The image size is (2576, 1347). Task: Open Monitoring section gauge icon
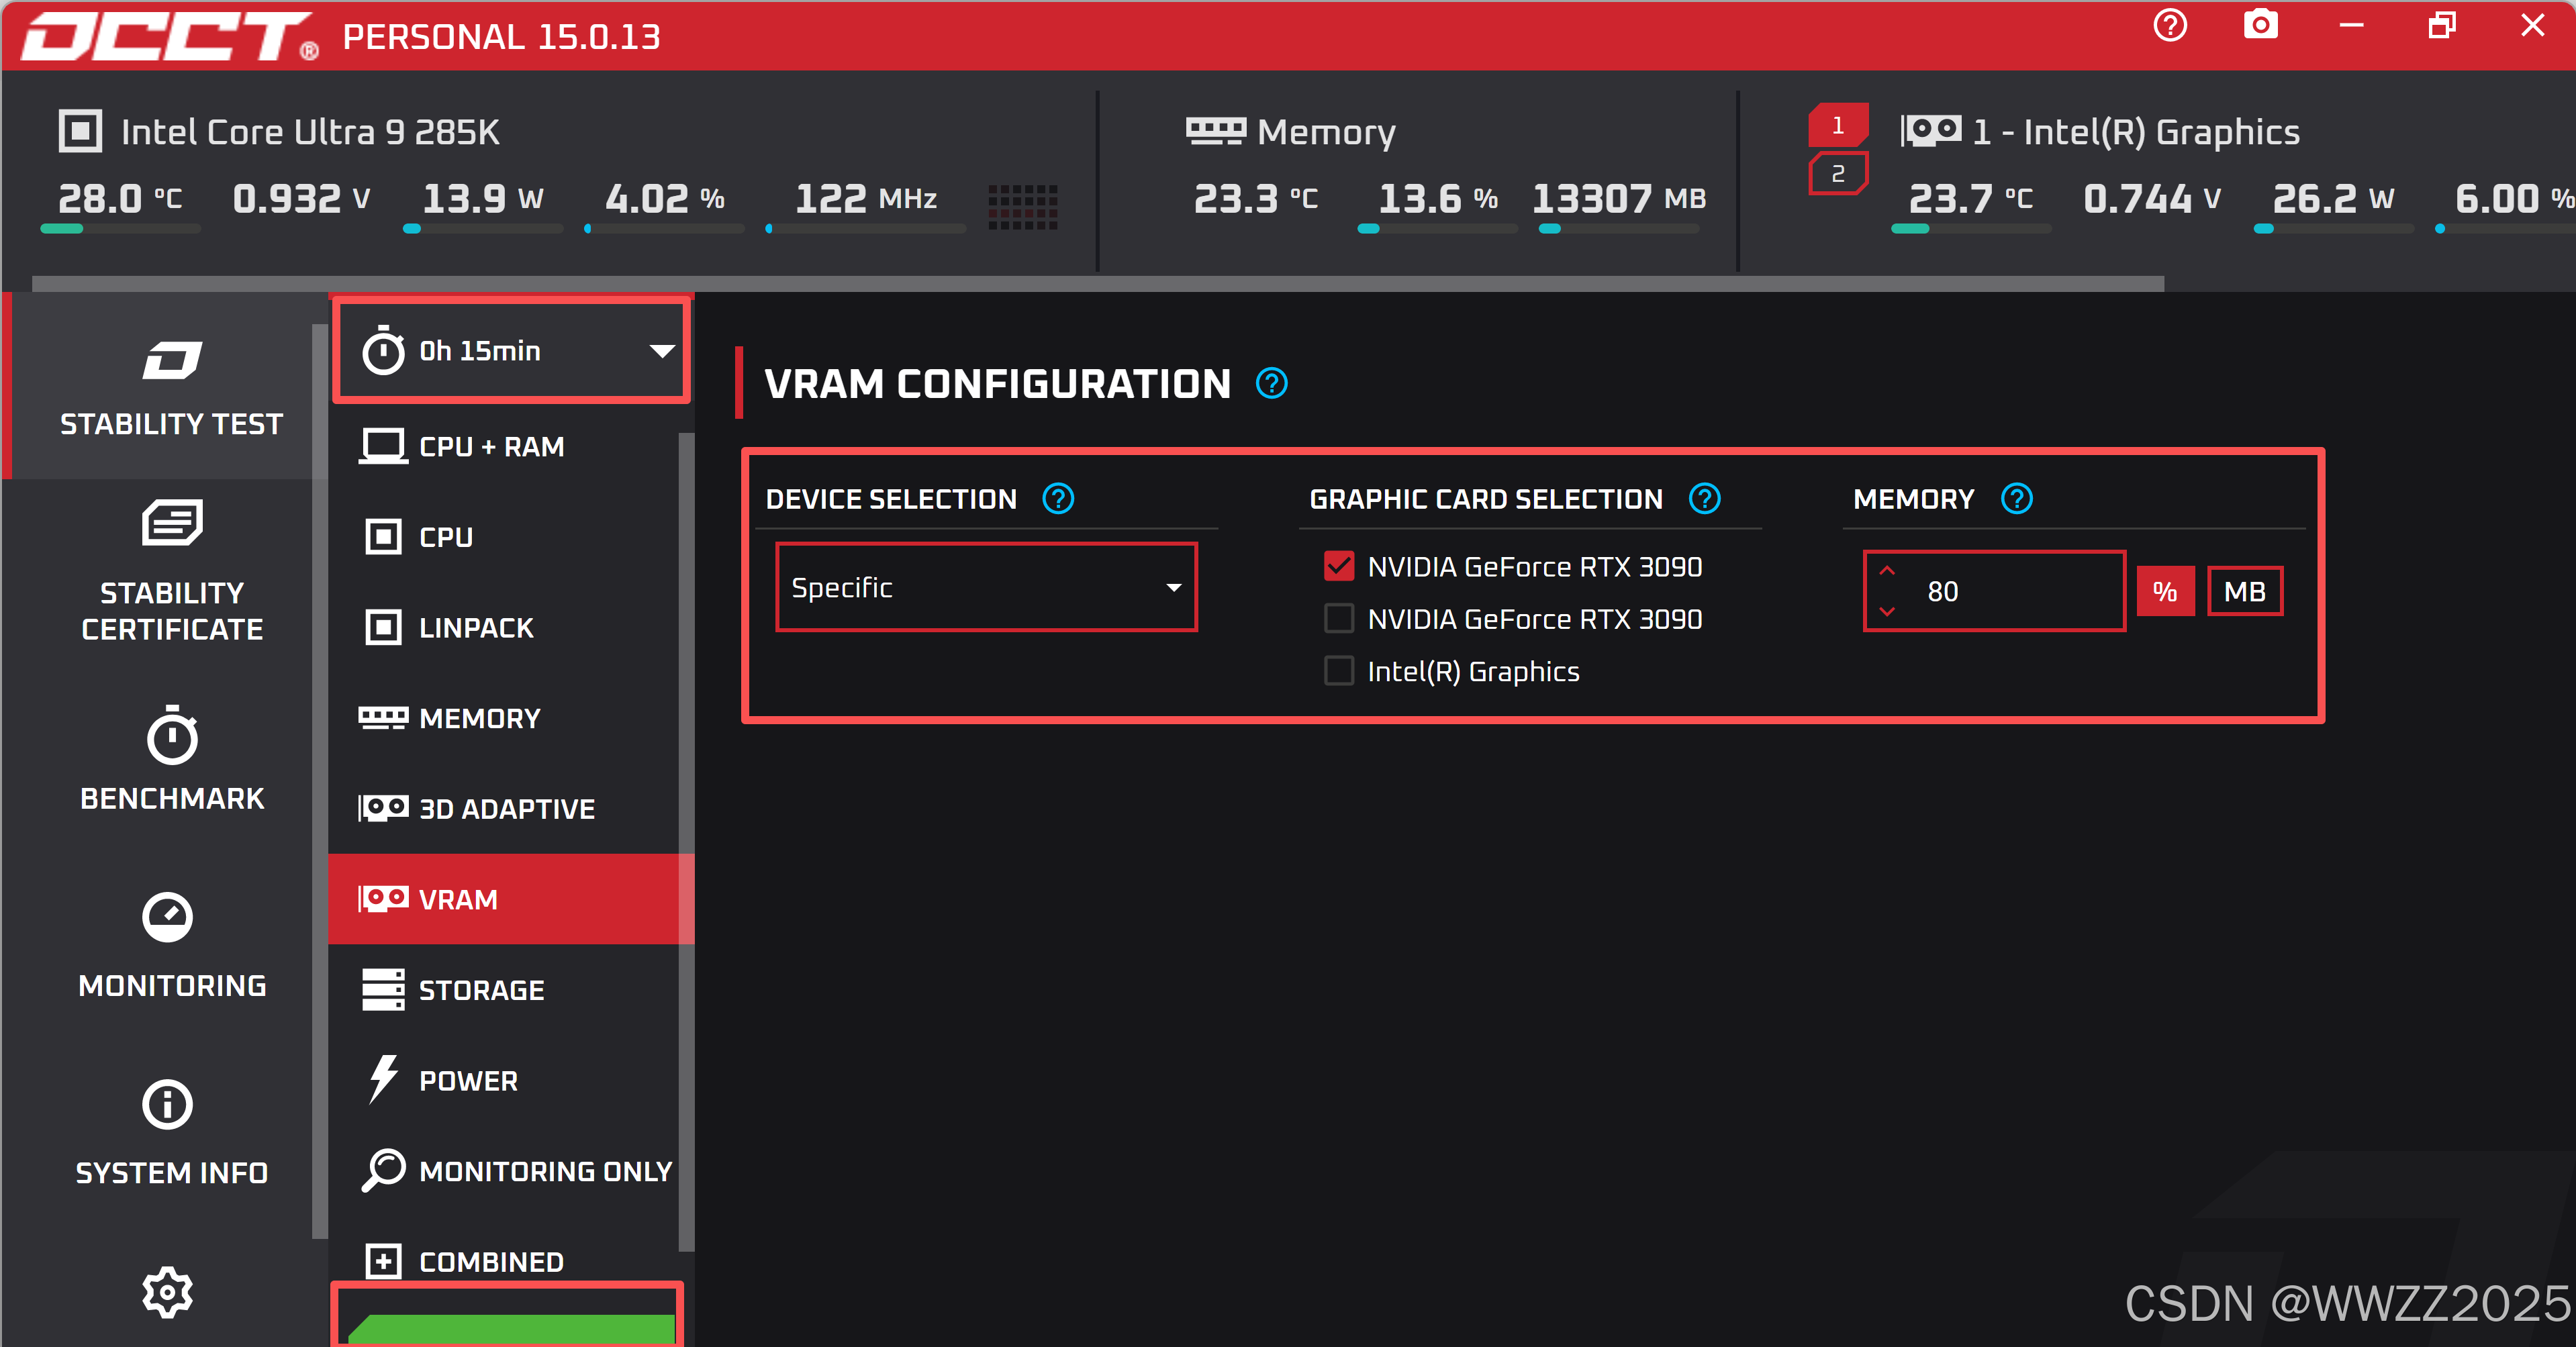coord(167,916)
